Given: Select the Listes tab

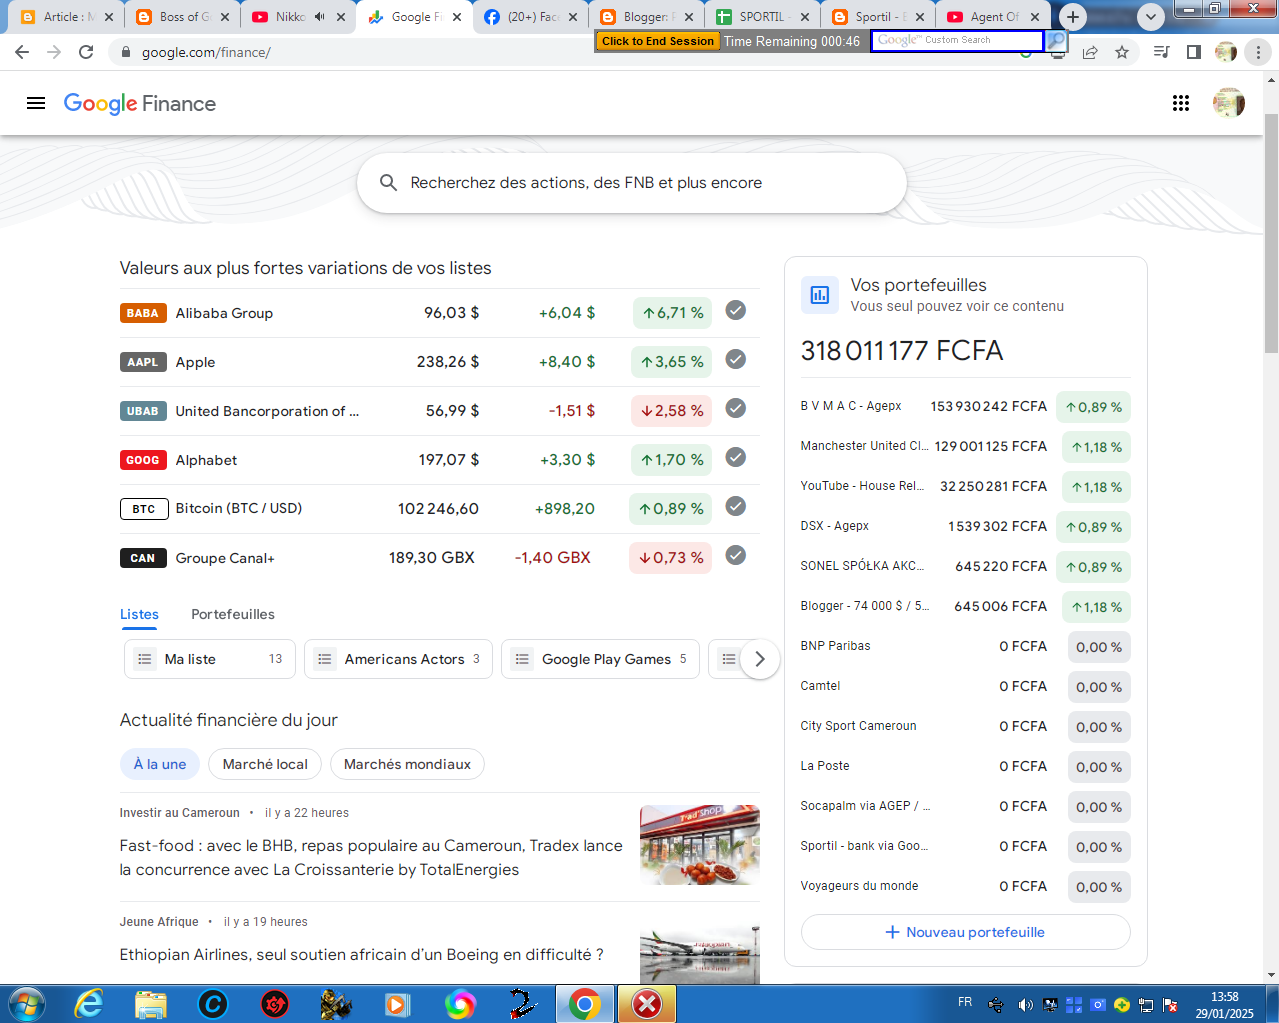Looking at the screenshot, I should point(139,614).
